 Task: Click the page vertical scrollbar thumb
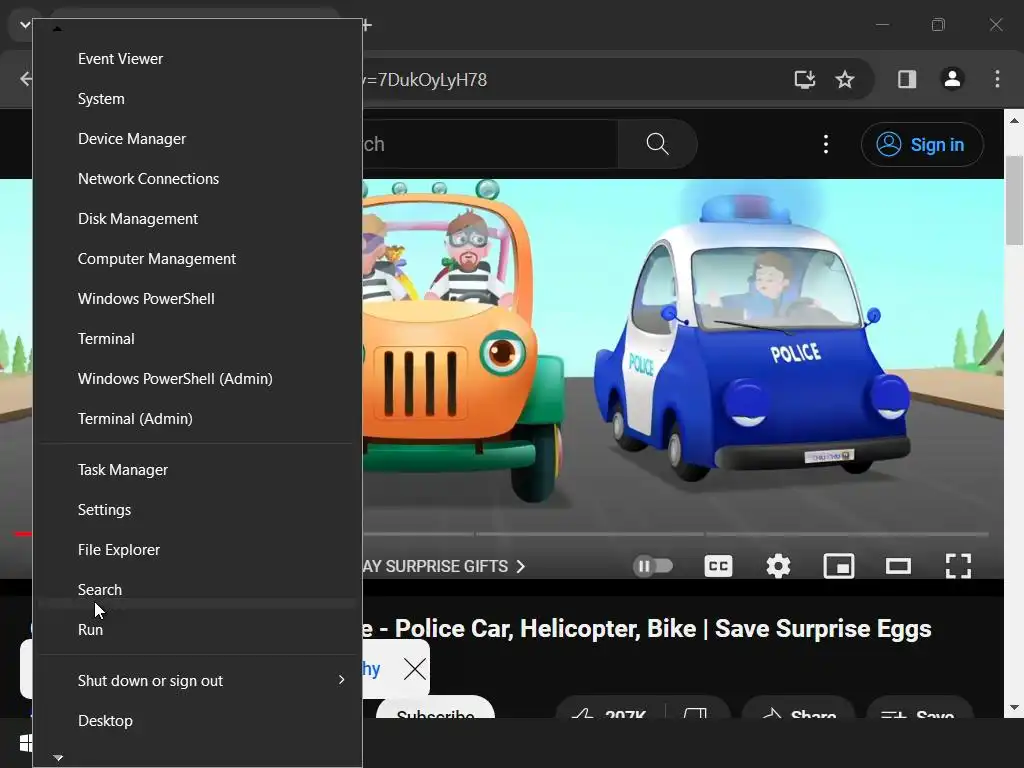coord(1014,200)
